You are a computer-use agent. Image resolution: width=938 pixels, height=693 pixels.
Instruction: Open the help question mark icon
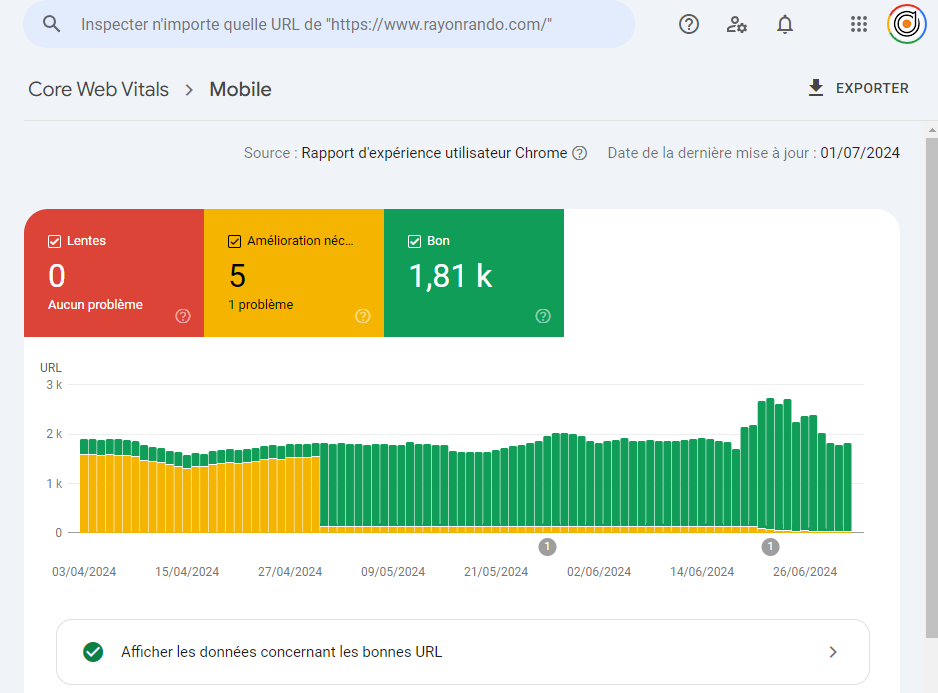click(689, 24)
